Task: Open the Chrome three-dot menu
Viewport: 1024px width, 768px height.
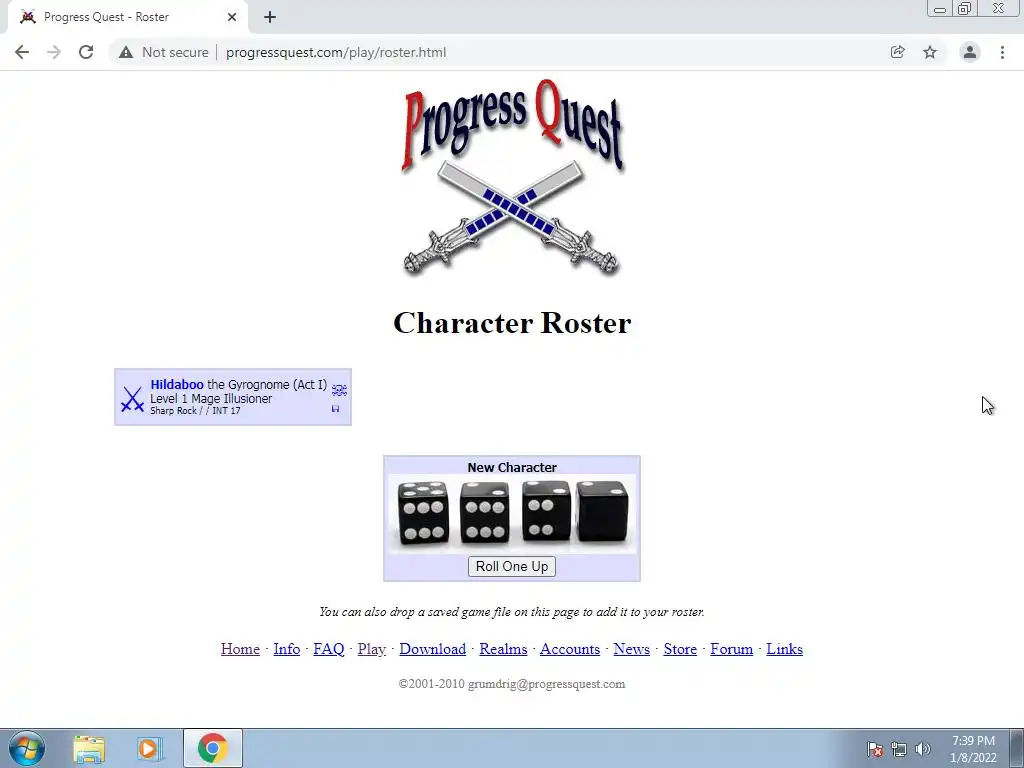Action: [1002, 52]
